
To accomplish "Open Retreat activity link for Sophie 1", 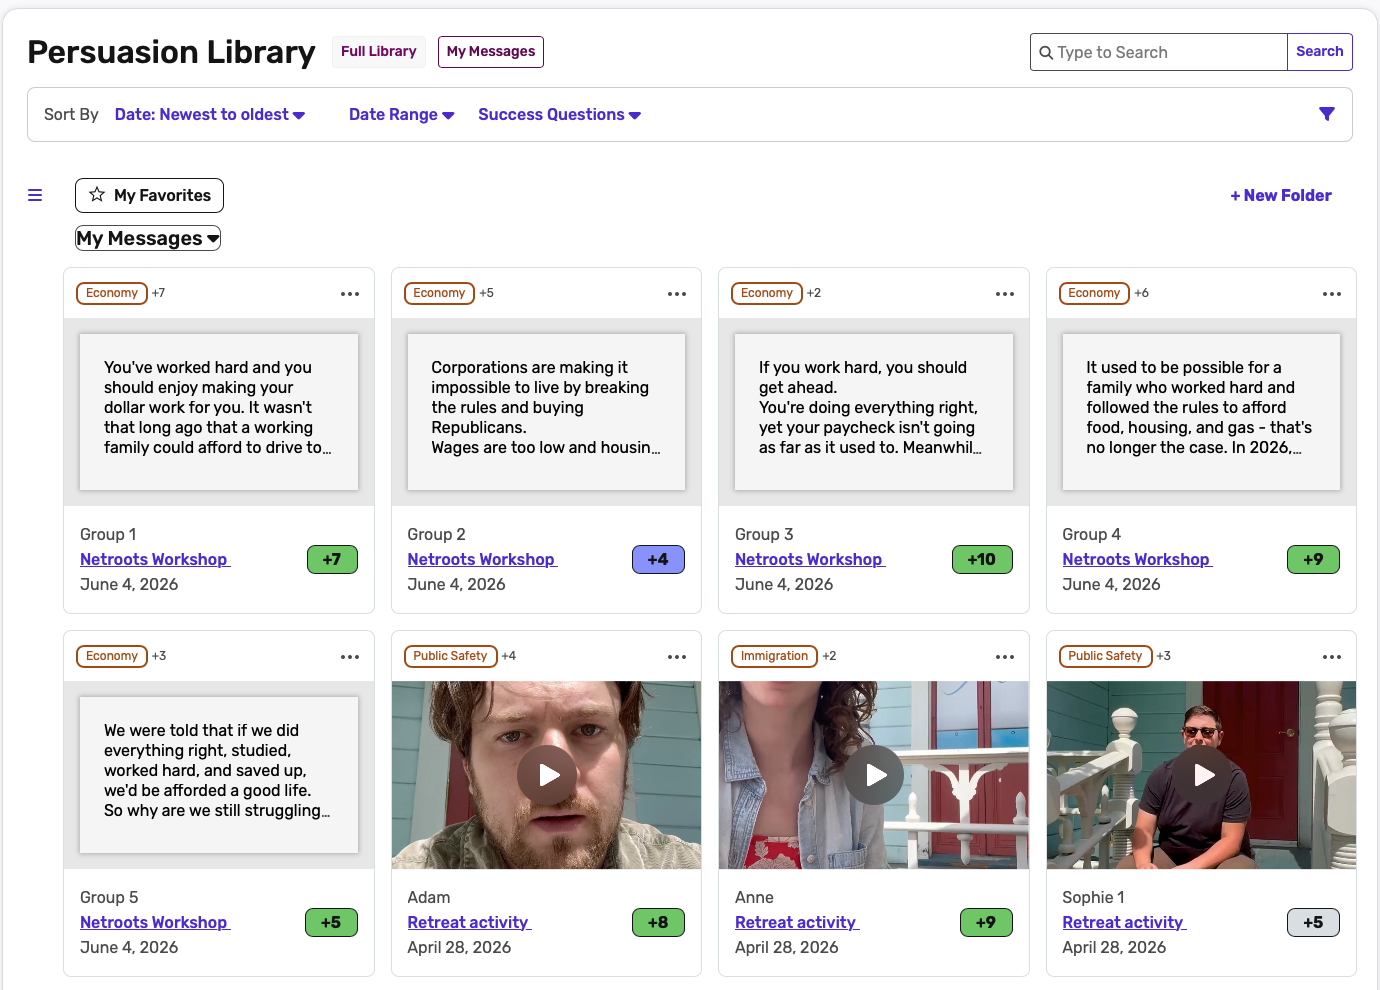I will point(1124,923).
